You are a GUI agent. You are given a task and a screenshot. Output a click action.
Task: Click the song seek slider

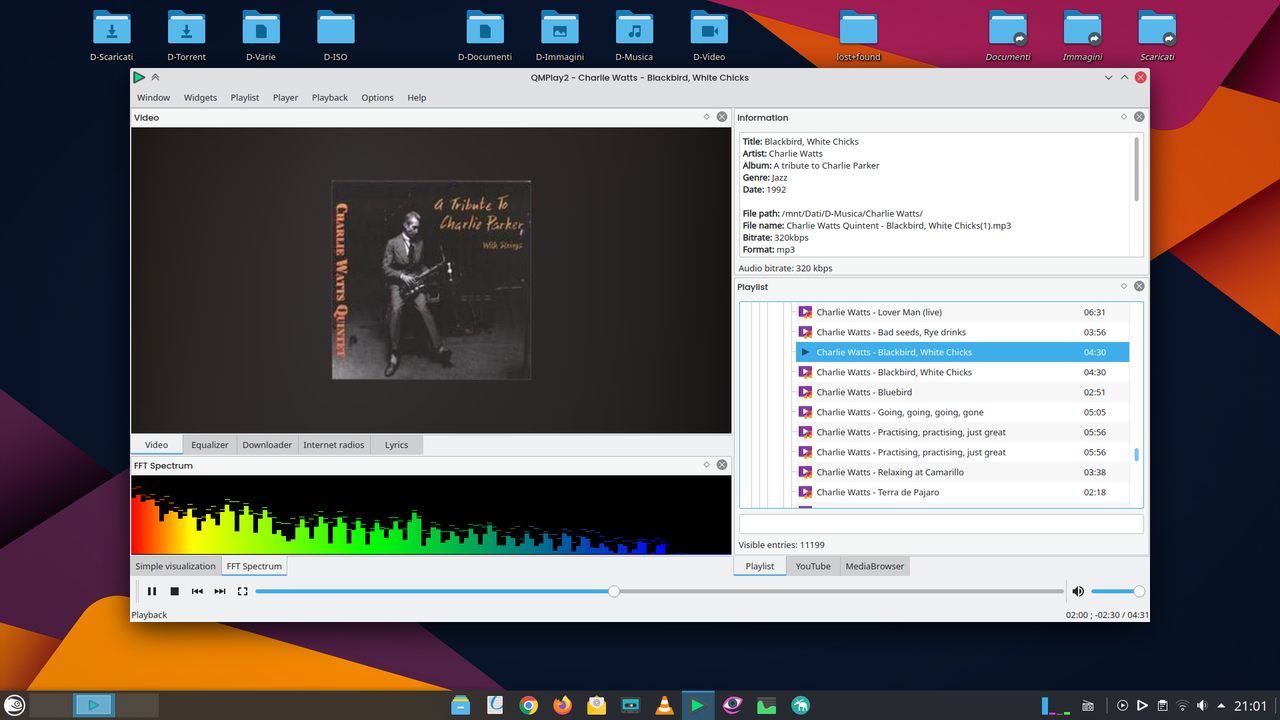659,591
